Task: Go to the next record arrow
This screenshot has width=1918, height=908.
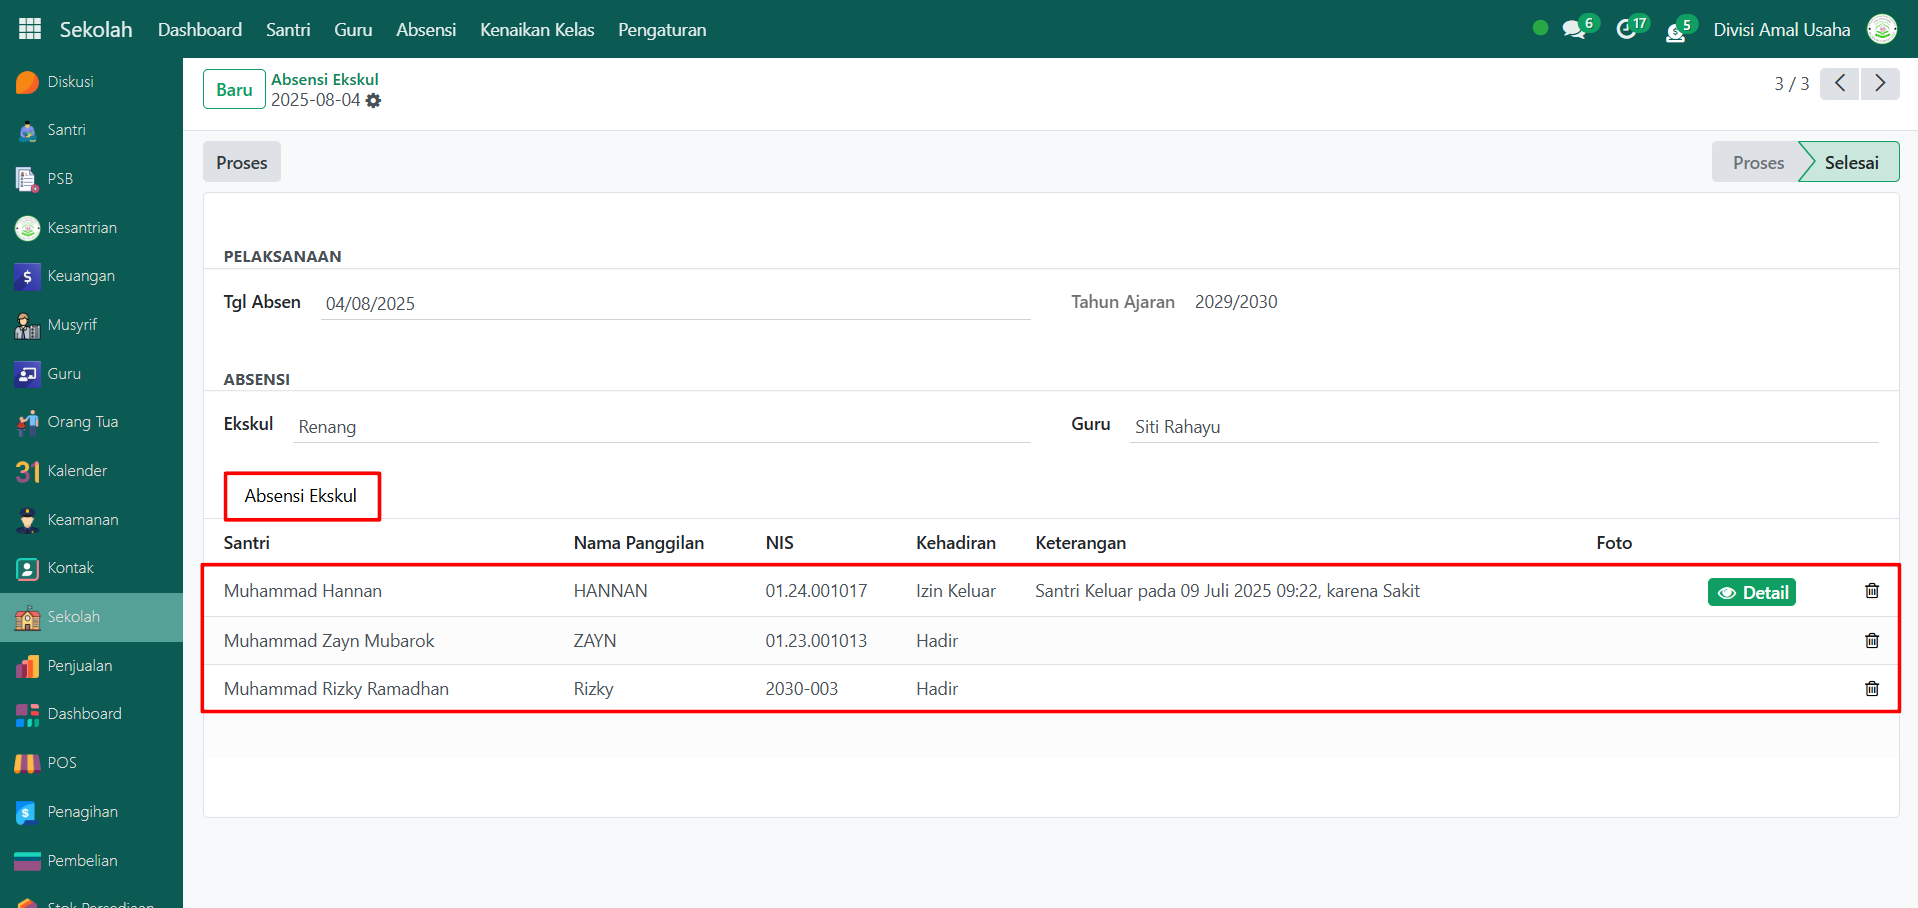Action: pyautogui.click(x=1879, y=84)
